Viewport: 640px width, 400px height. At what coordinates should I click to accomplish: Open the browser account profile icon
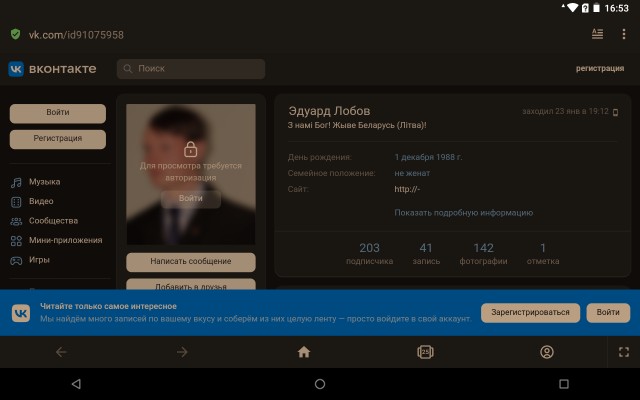point(547,352)
